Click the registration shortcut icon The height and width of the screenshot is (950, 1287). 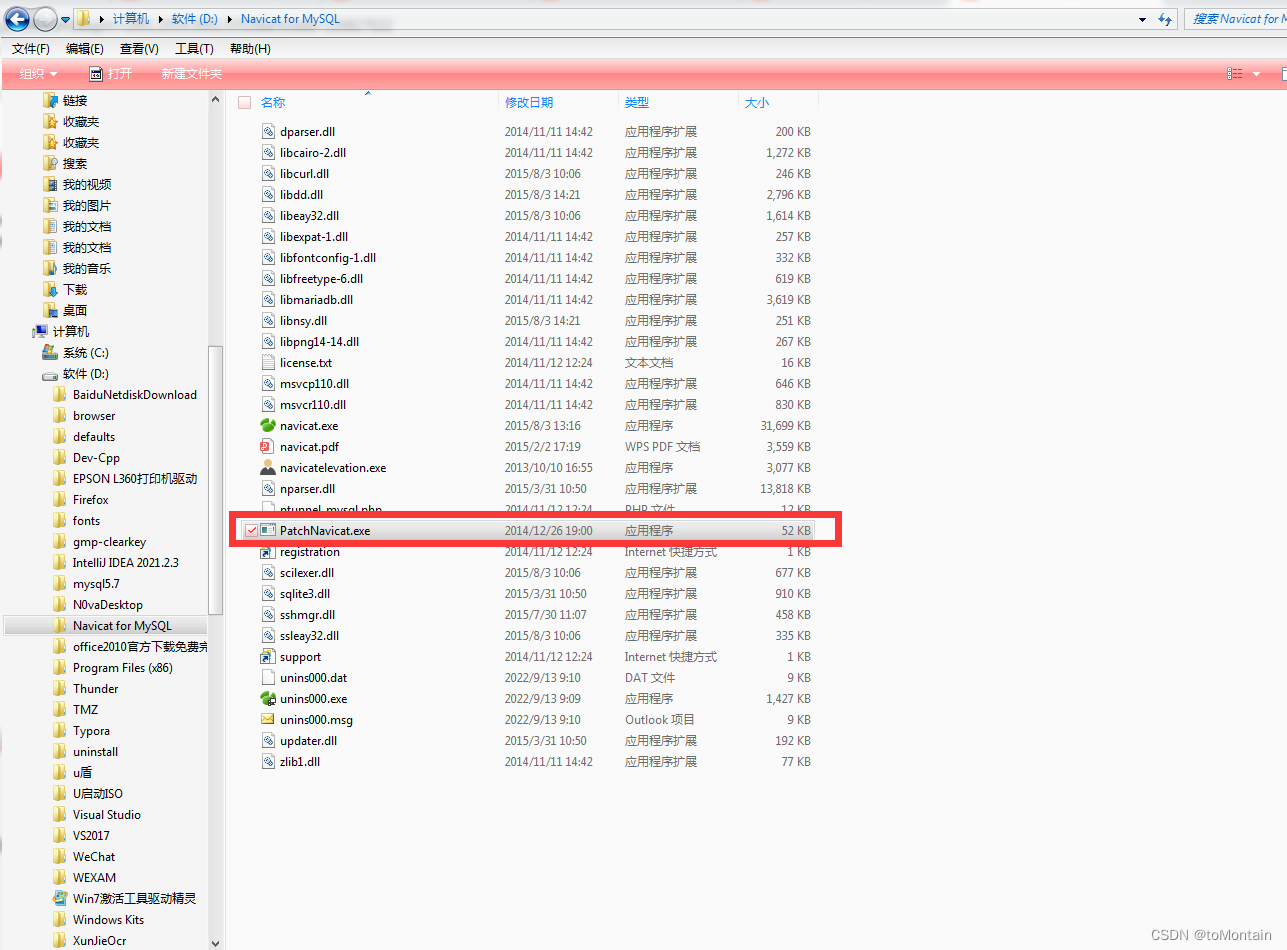click(x=267, y=552)
